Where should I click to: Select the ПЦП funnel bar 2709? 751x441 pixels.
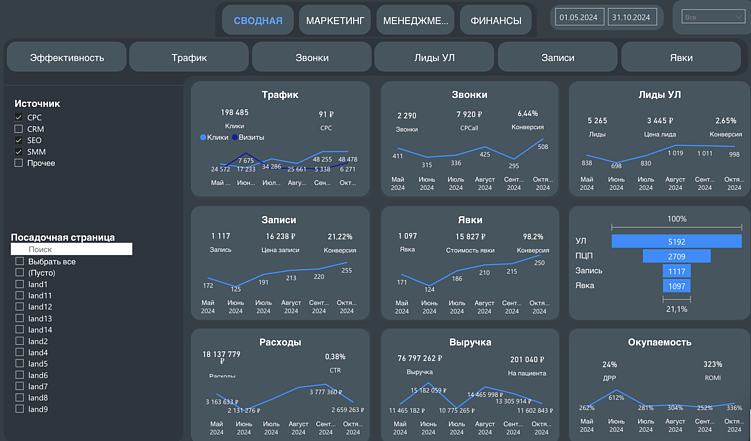pyautogui.click(x=677, y=256)
